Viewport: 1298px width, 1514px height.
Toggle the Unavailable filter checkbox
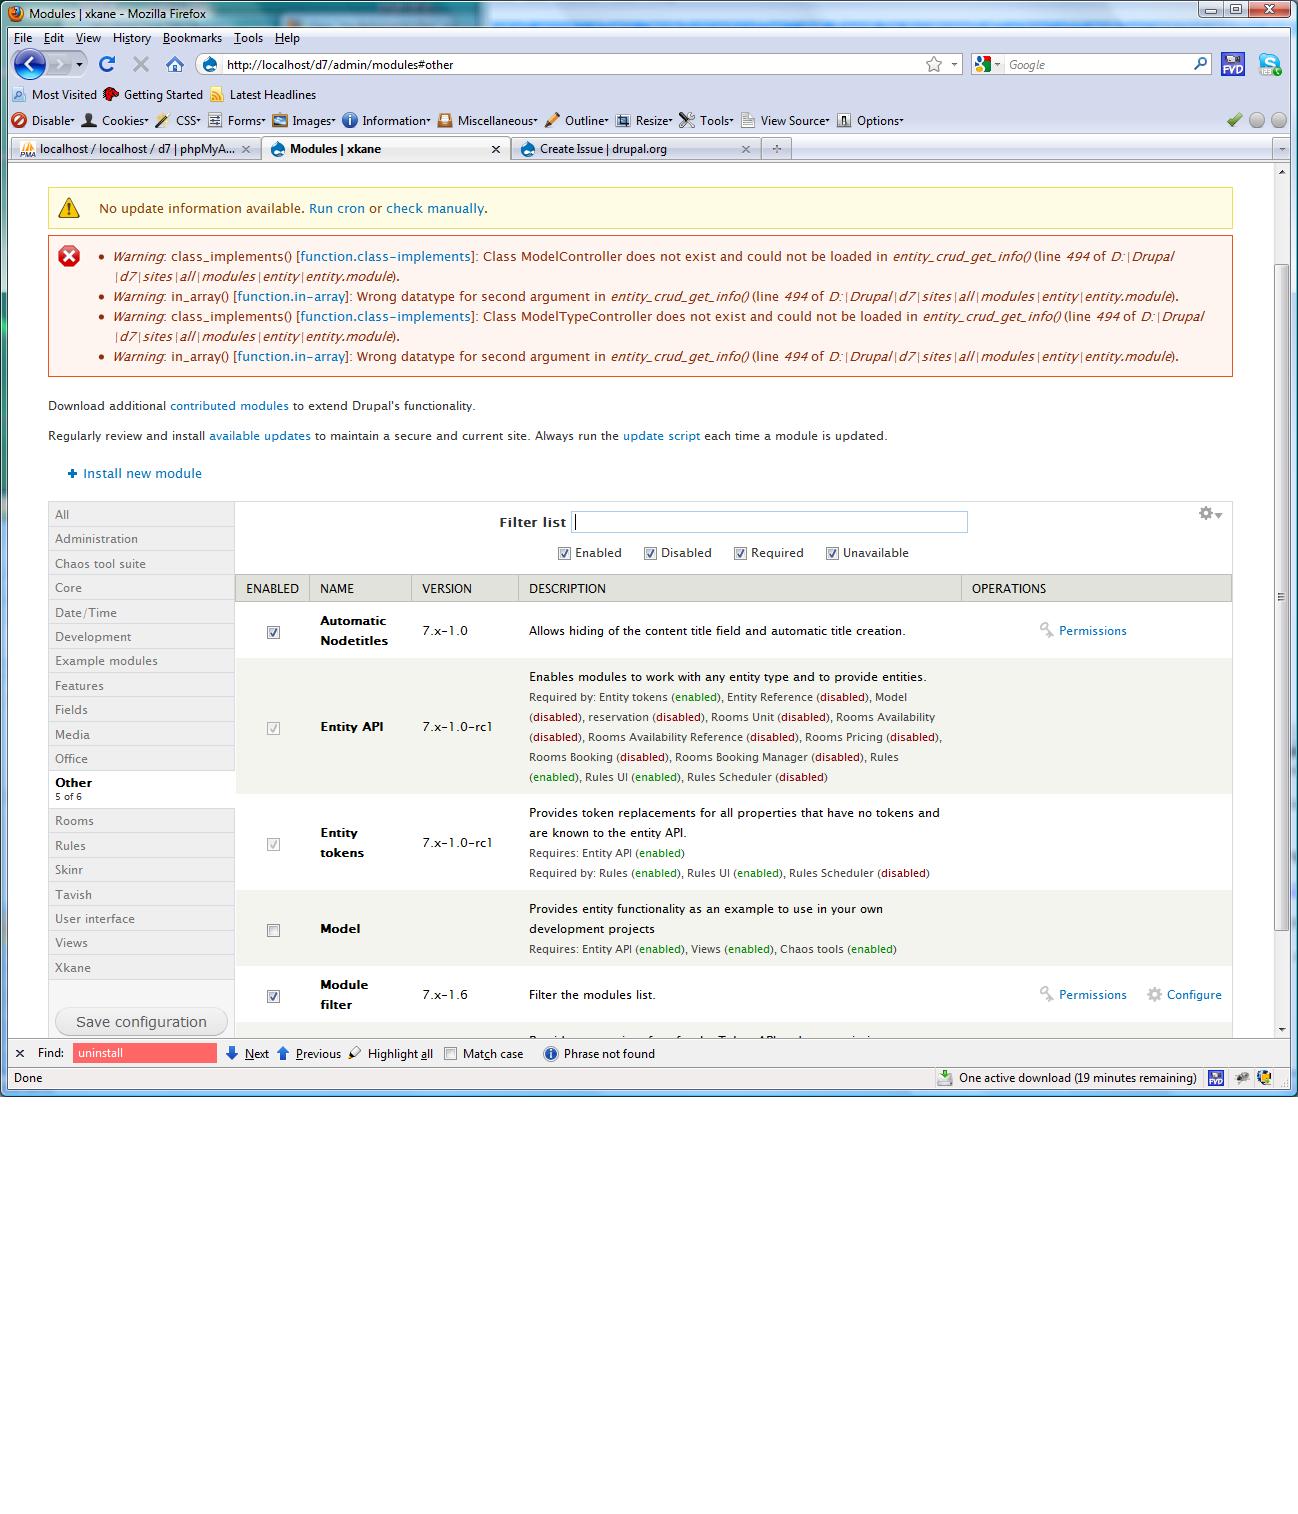click(832, 554)
